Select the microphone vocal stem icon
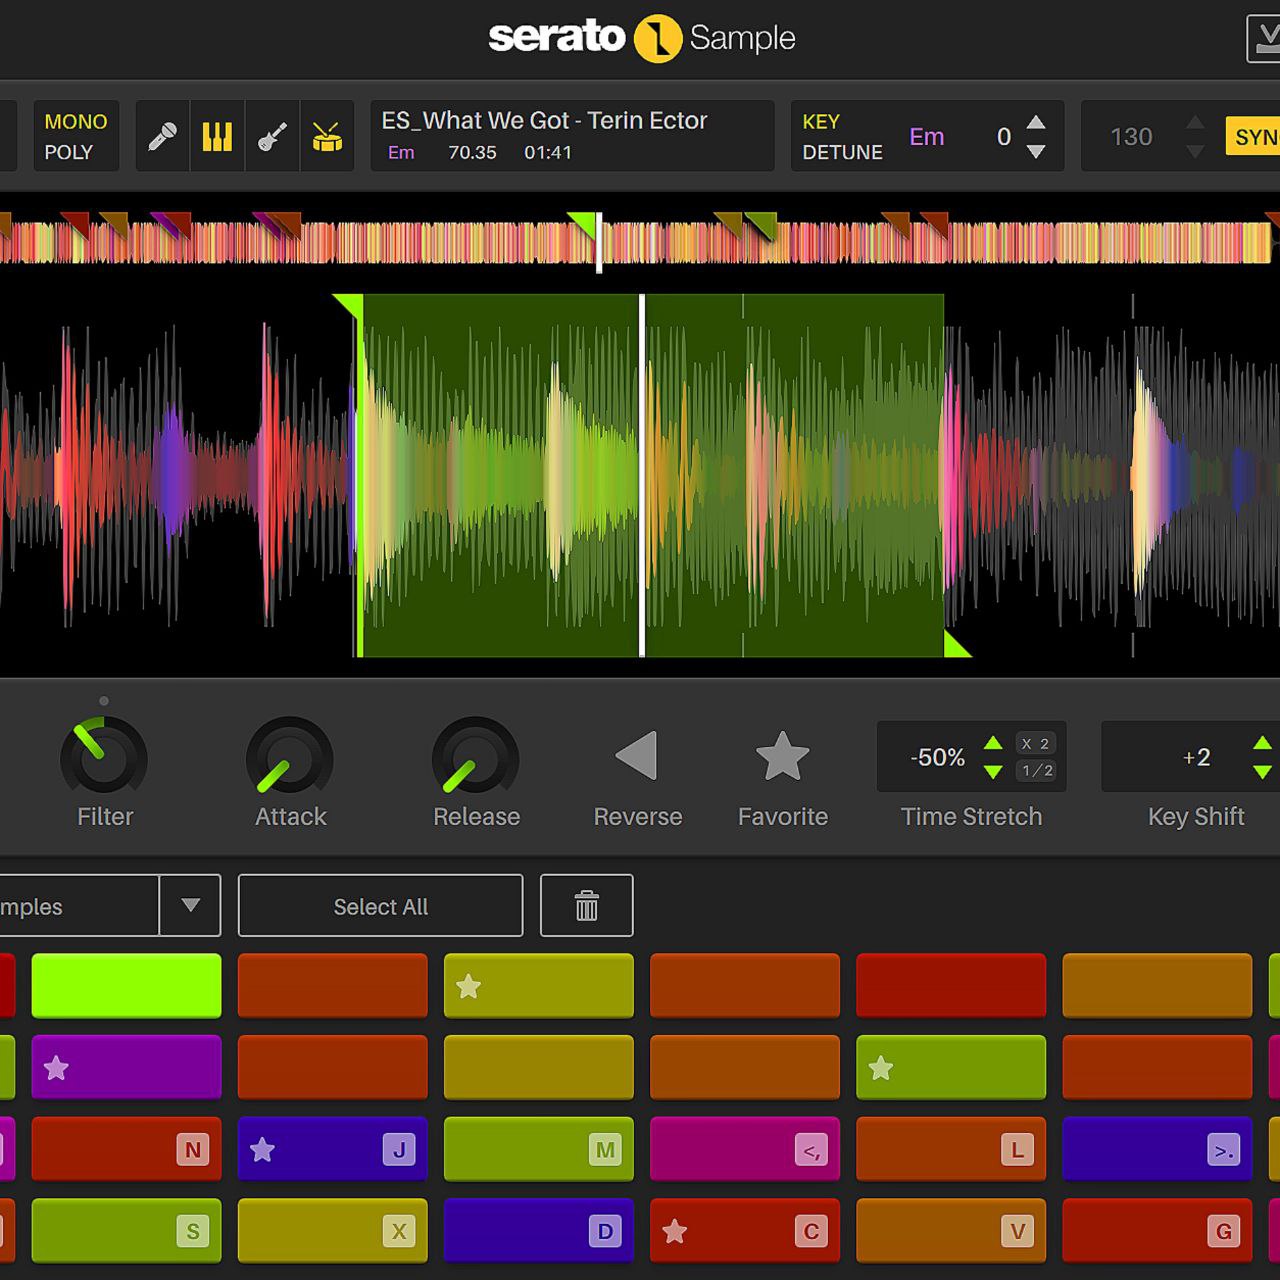Viewport: 1280px width, 1280px height. click(x=162, y=136)
